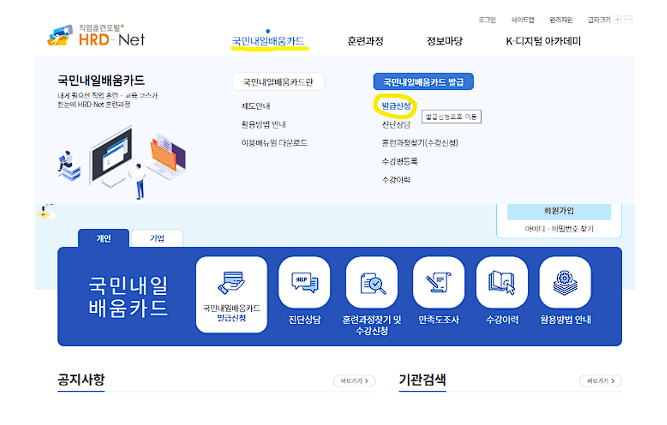Image resolution: width=667 pixels, height=425 pixels.
Task: Select 이용매뉴얼 다운로드 in the submenu
Action: [274, 143]
